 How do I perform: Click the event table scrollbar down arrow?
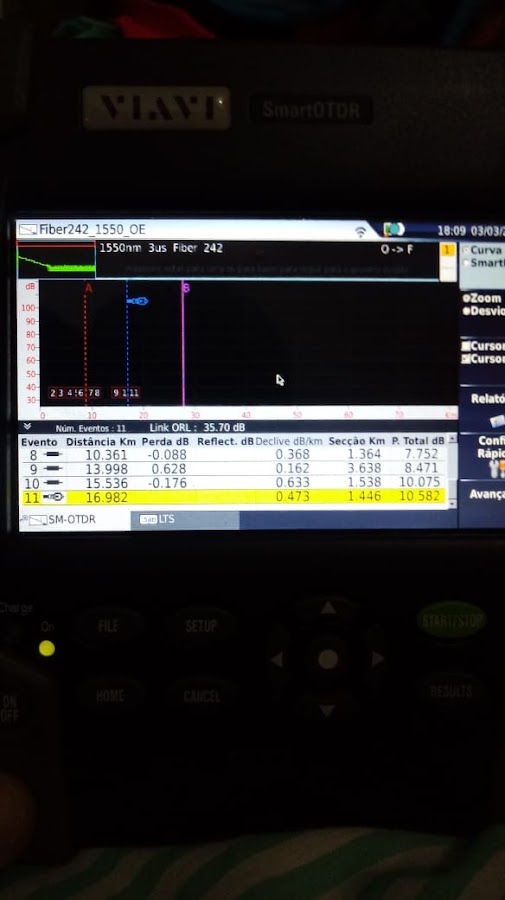[x=452, y=503]
